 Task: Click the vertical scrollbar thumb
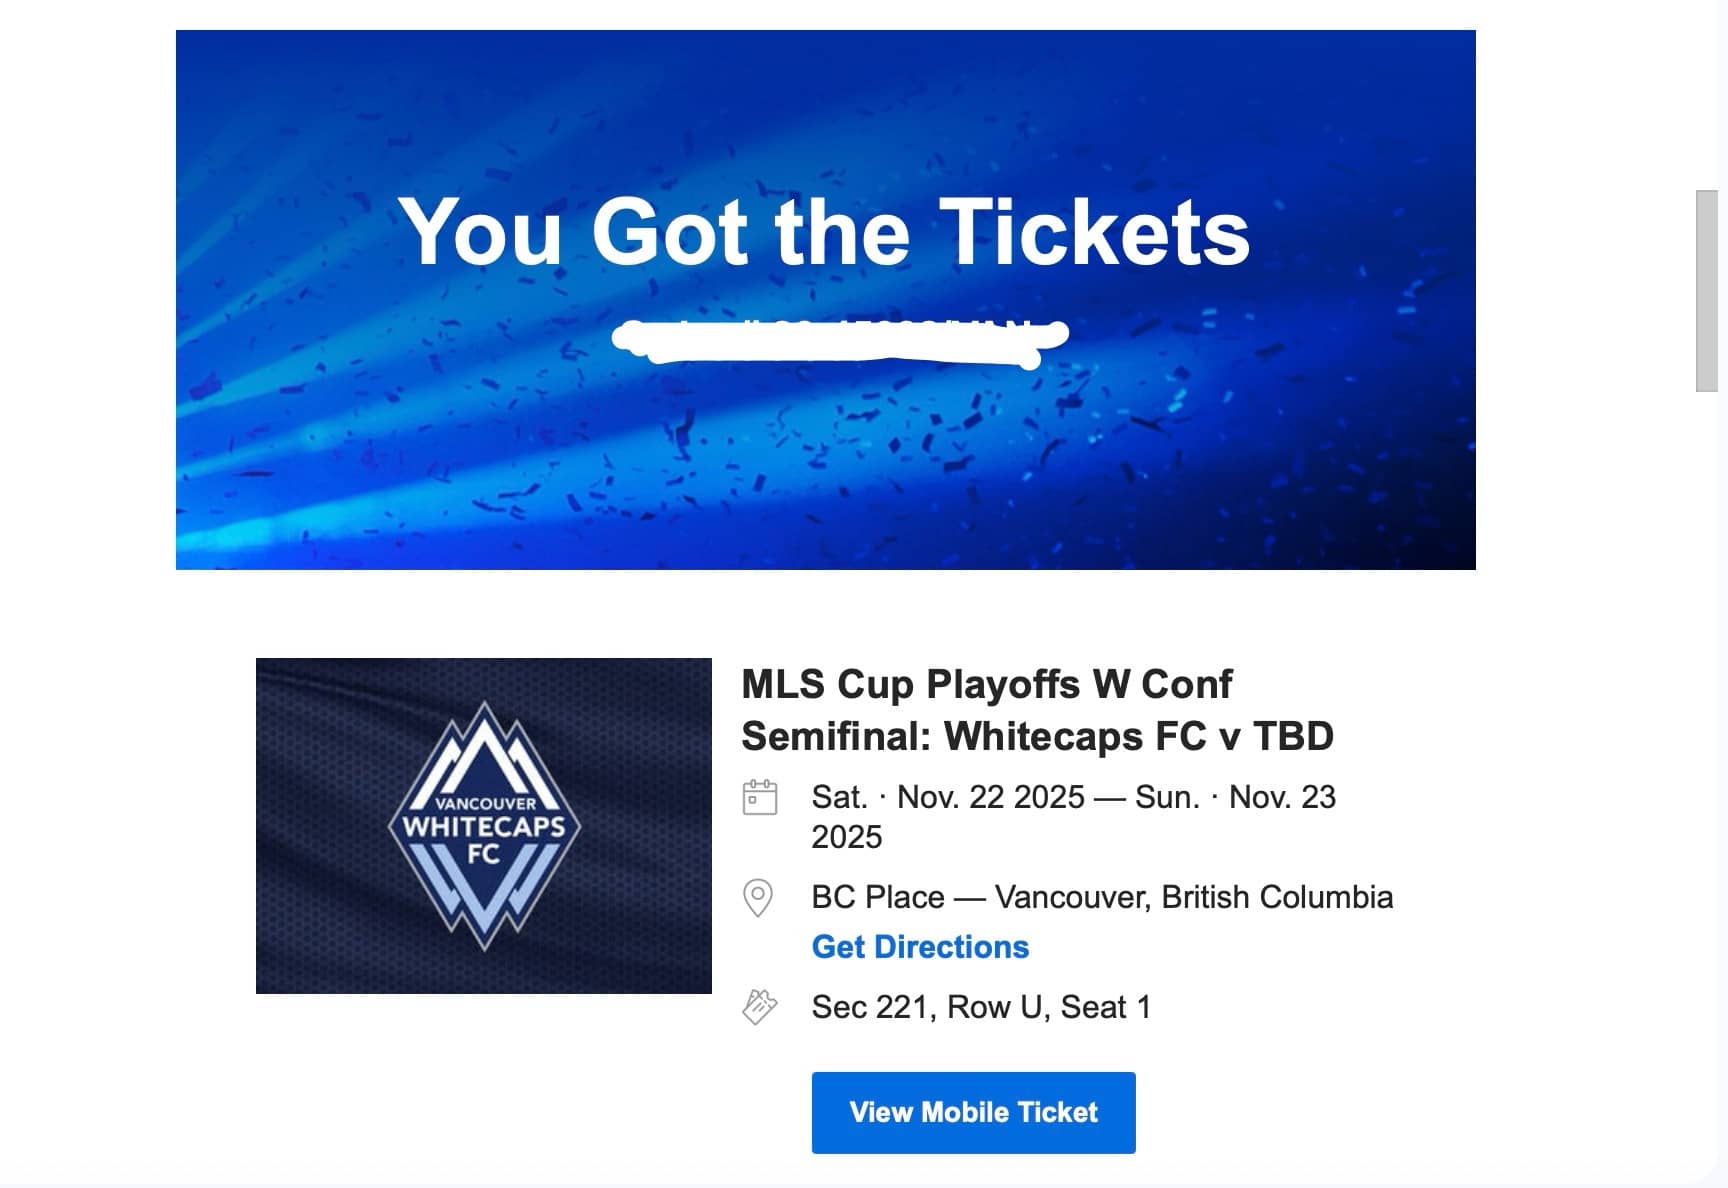point(1706,290)
